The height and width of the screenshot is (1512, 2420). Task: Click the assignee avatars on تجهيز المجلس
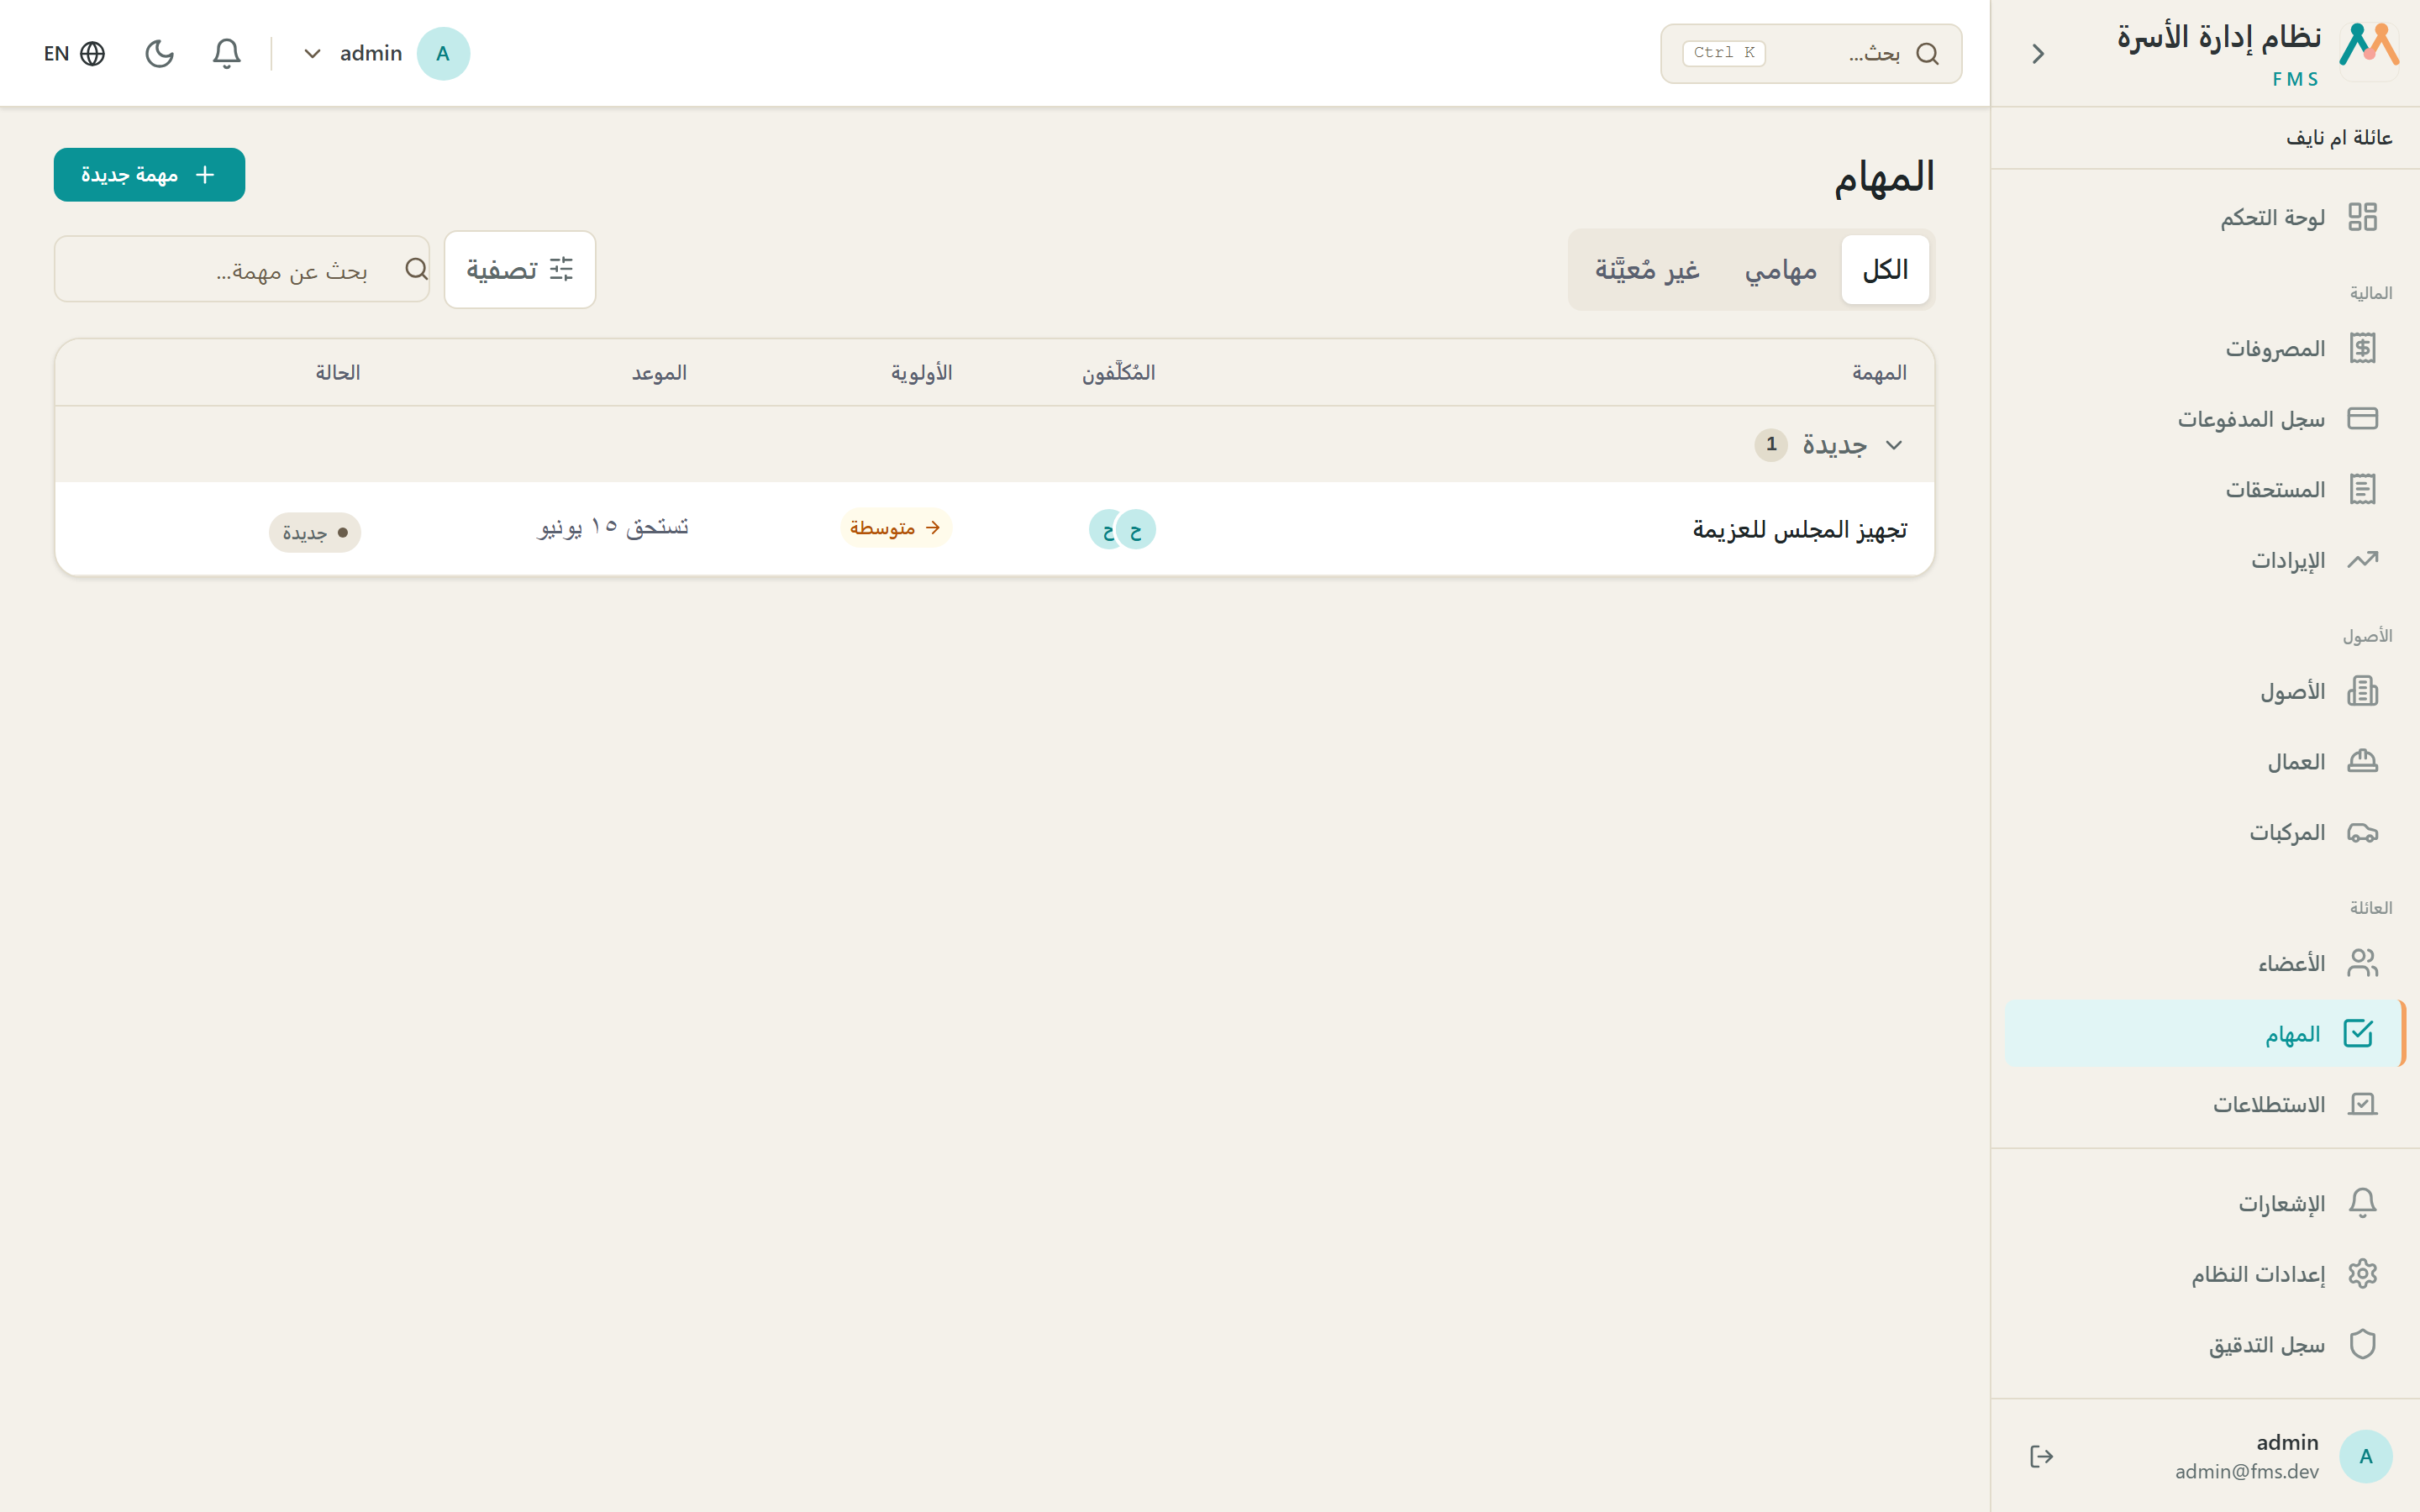[x=1122, y=529]
